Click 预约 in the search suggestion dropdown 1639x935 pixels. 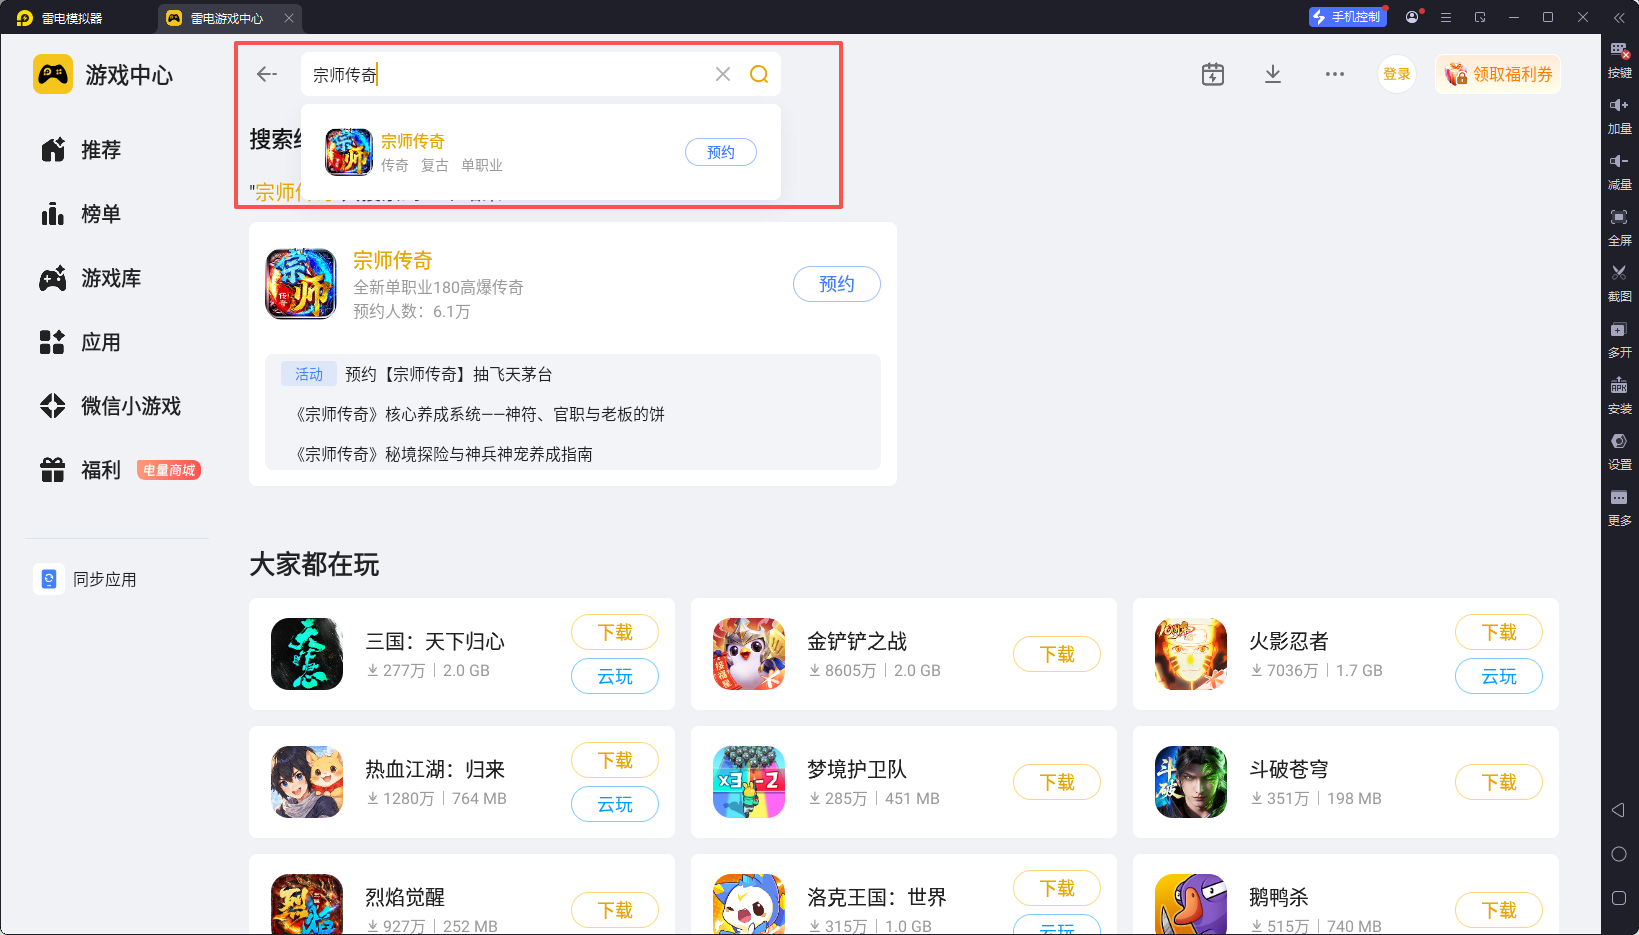click(721, 152)
